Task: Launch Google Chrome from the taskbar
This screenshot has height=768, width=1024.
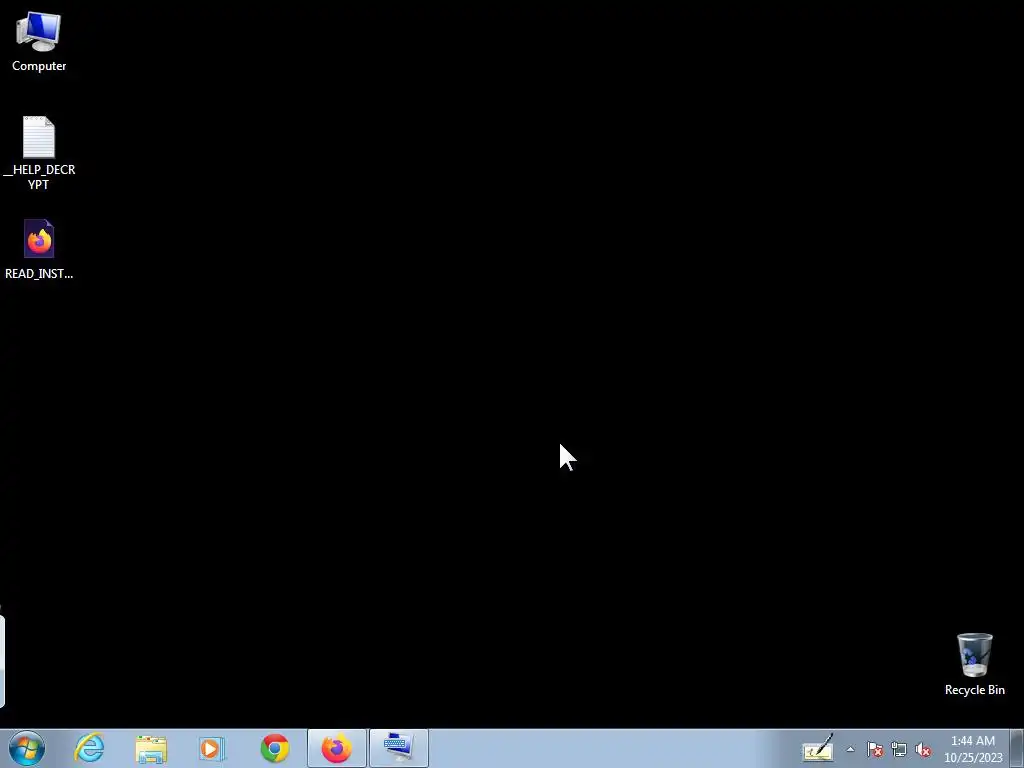Action: [x=274, y=748]
